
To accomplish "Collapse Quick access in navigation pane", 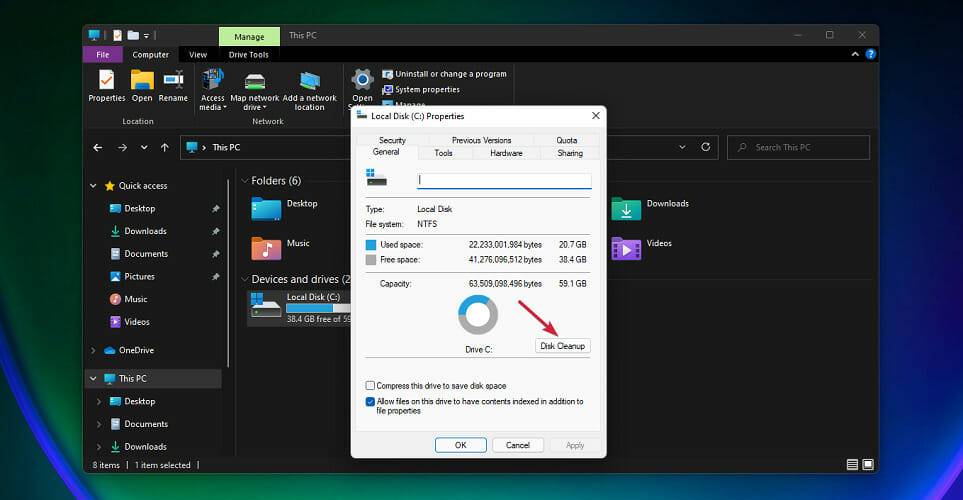I will tap(93, 186).
